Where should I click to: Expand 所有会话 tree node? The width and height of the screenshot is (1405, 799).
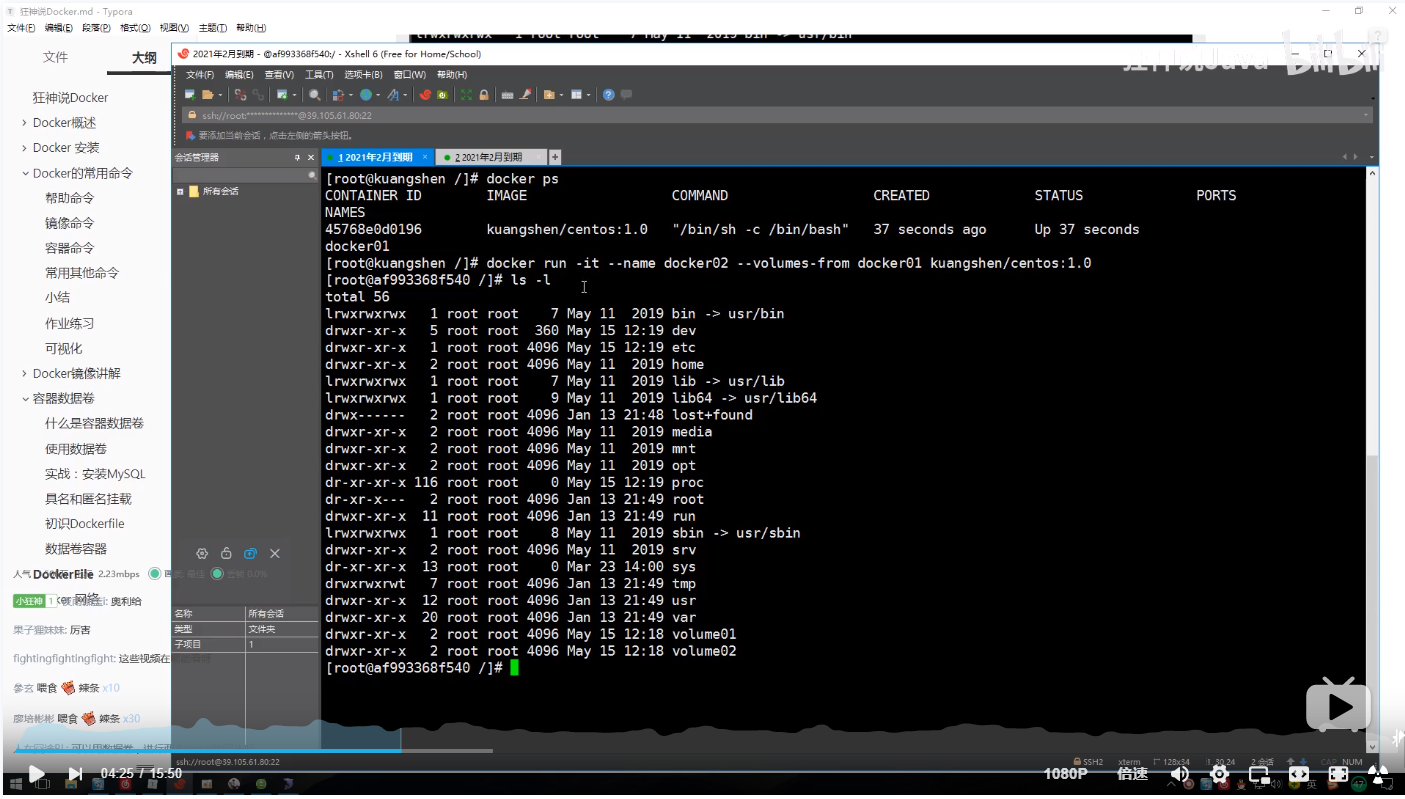(x=180, y=191)
